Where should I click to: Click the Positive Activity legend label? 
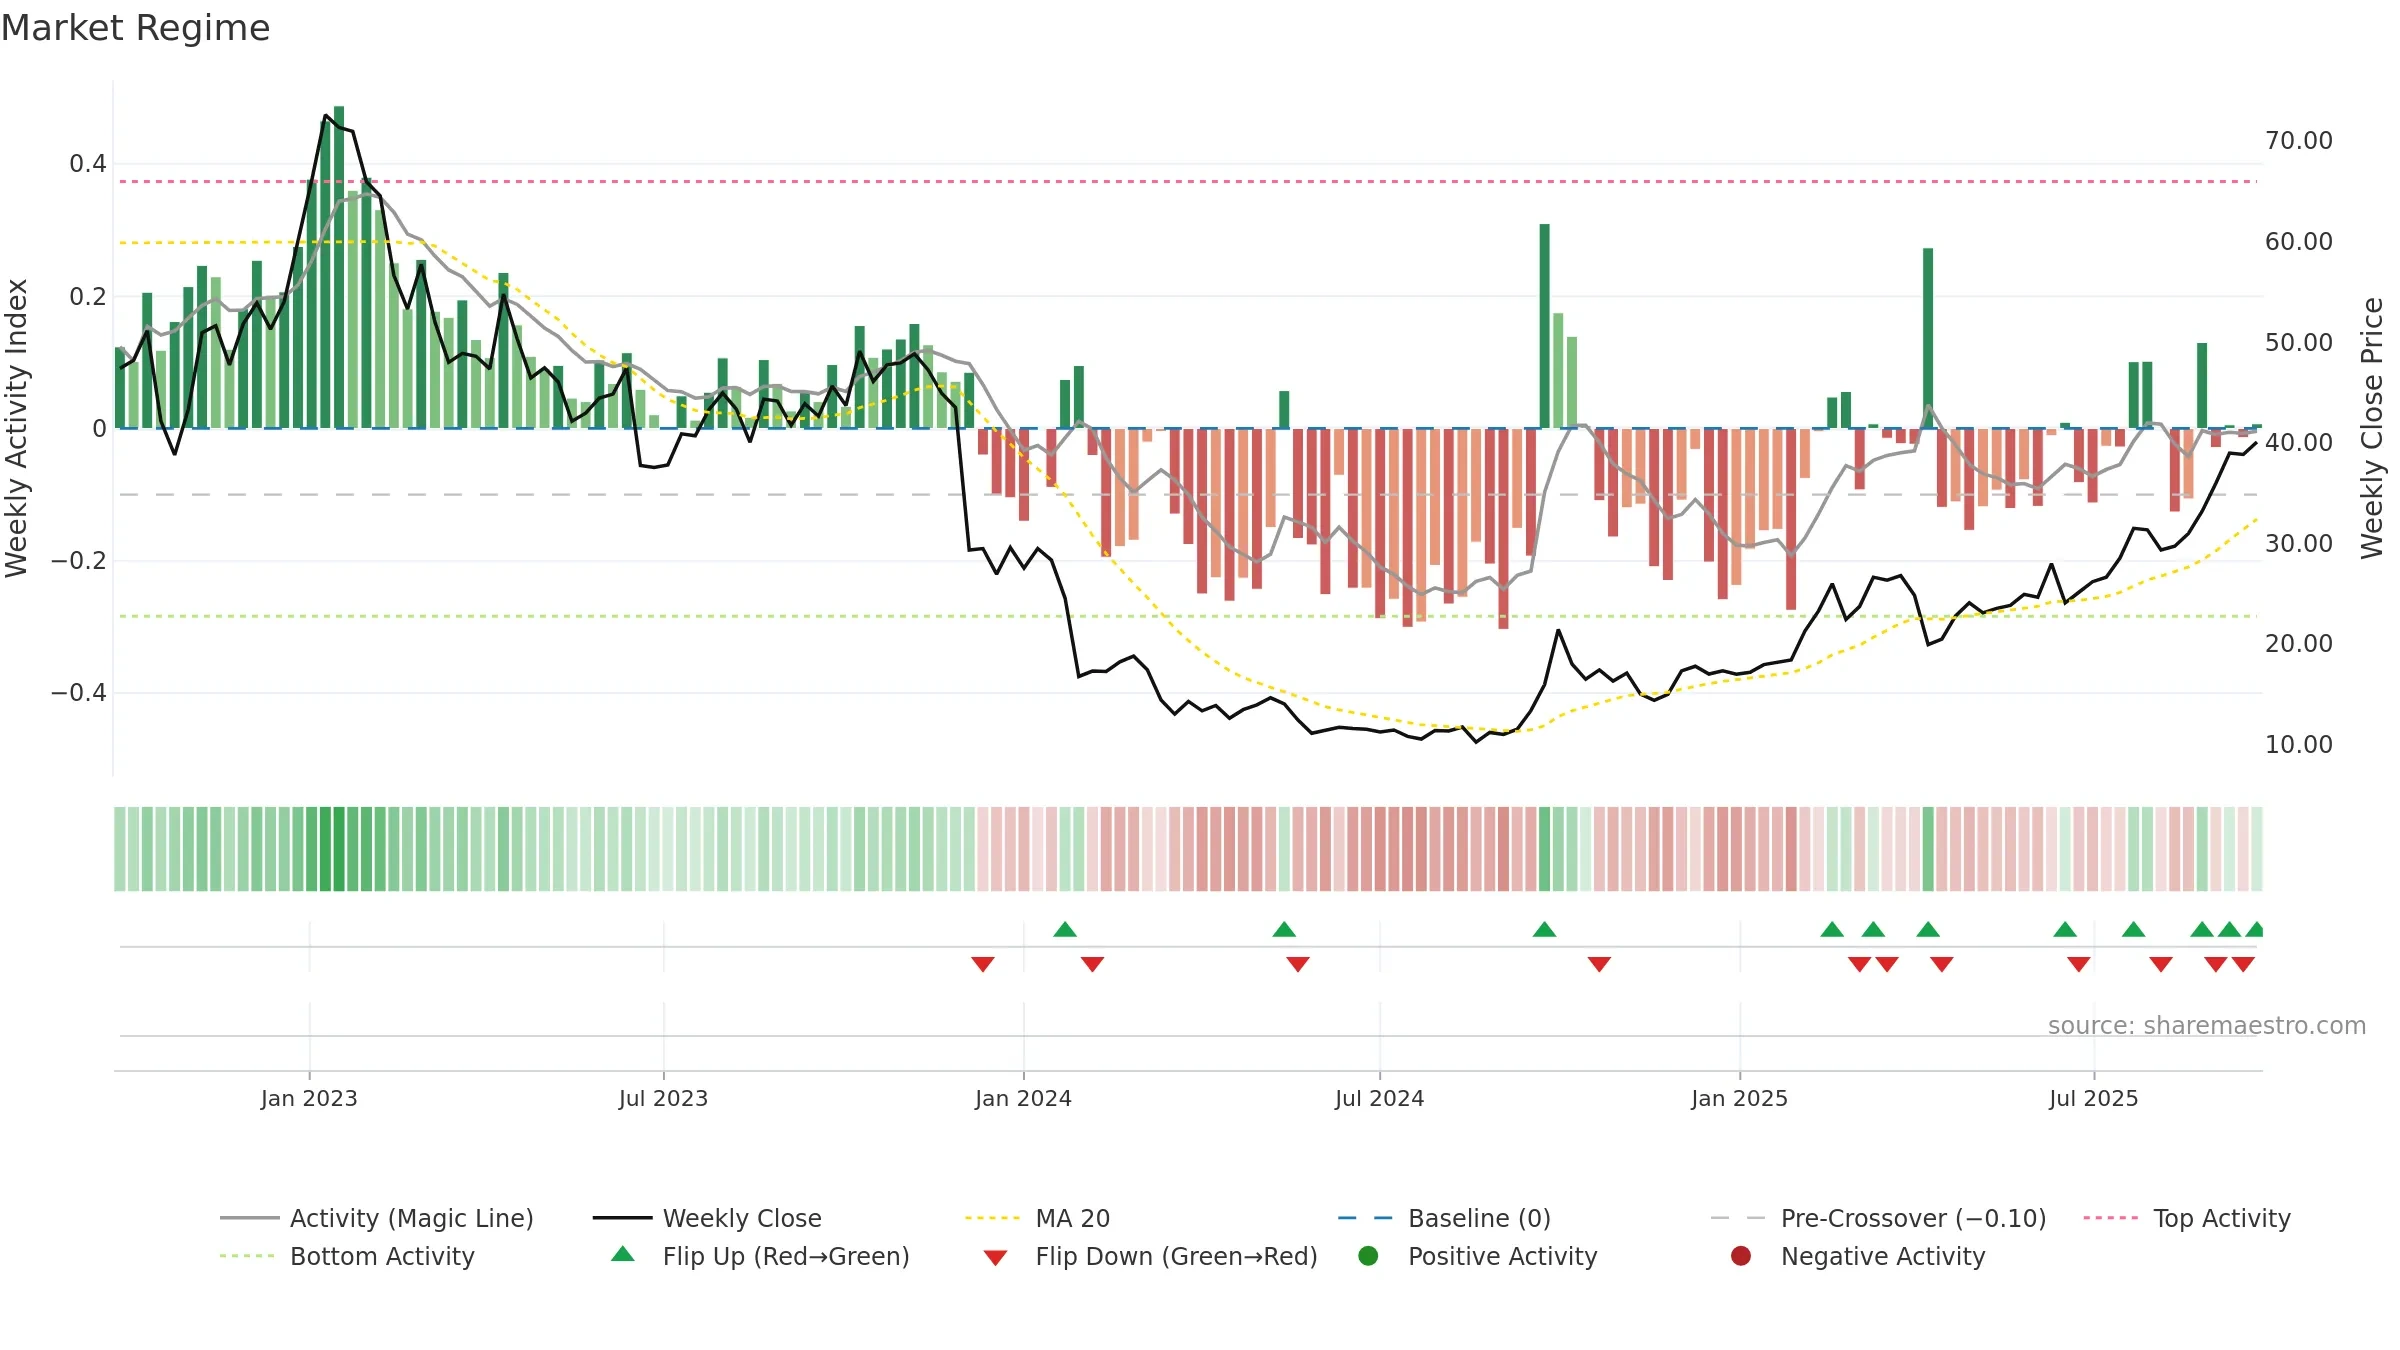[1502, 1256]
